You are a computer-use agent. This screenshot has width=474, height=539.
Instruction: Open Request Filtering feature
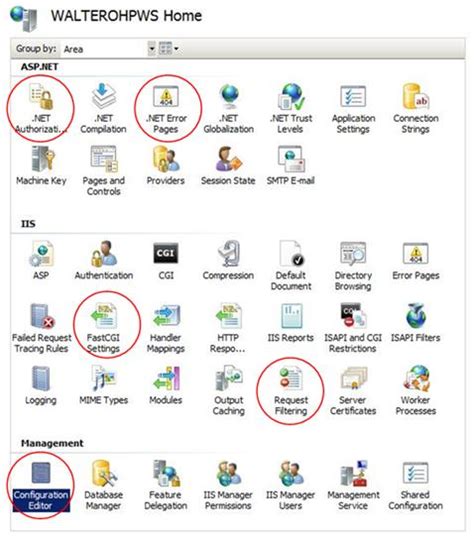coord(291,391)
